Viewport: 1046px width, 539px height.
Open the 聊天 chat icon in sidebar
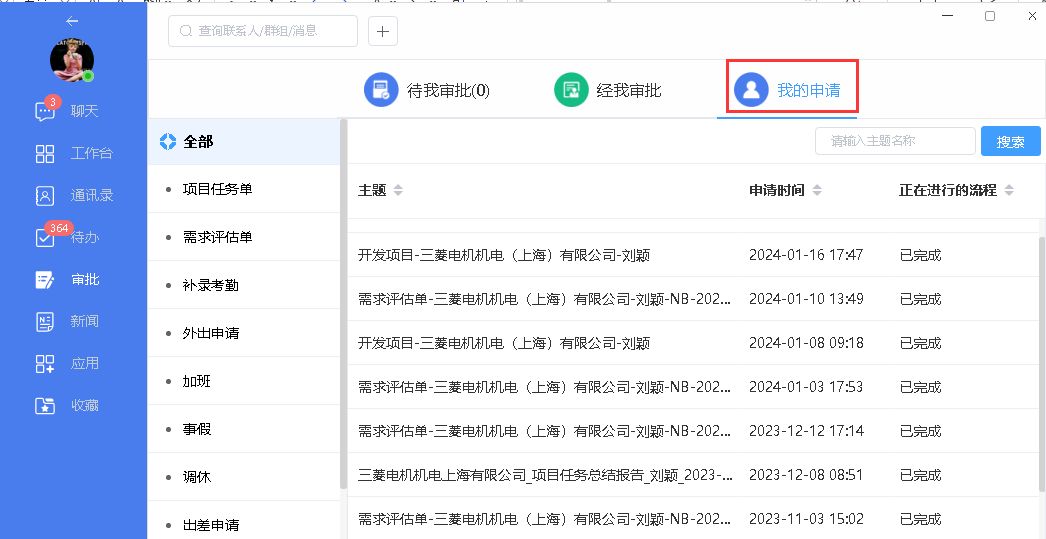(x=45, y=111)
